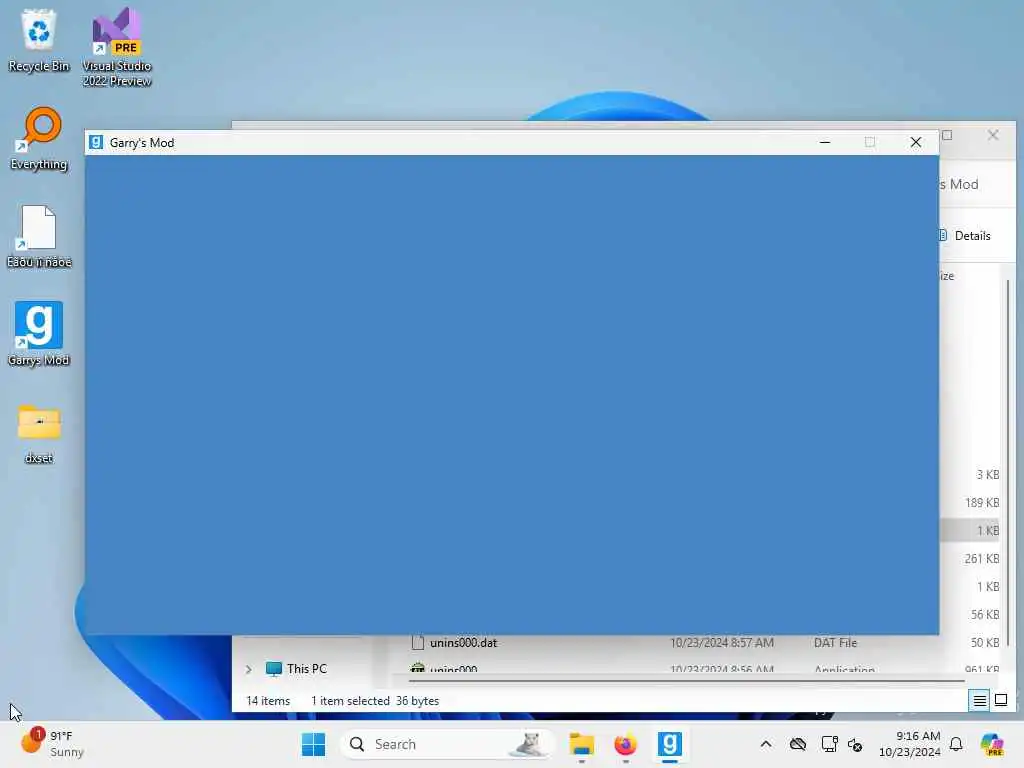The image size is (1024, 768).
Task: Open Firefox from taskbar
Action: (x=625, y=744)
